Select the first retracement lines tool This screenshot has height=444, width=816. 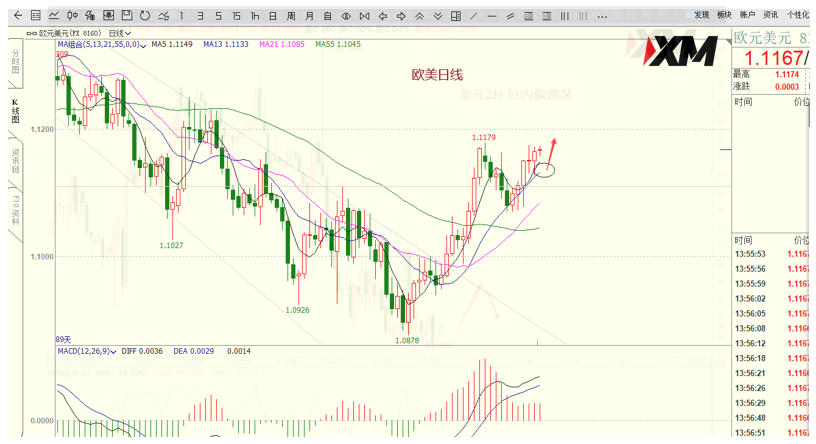click(x=528, y=16)
